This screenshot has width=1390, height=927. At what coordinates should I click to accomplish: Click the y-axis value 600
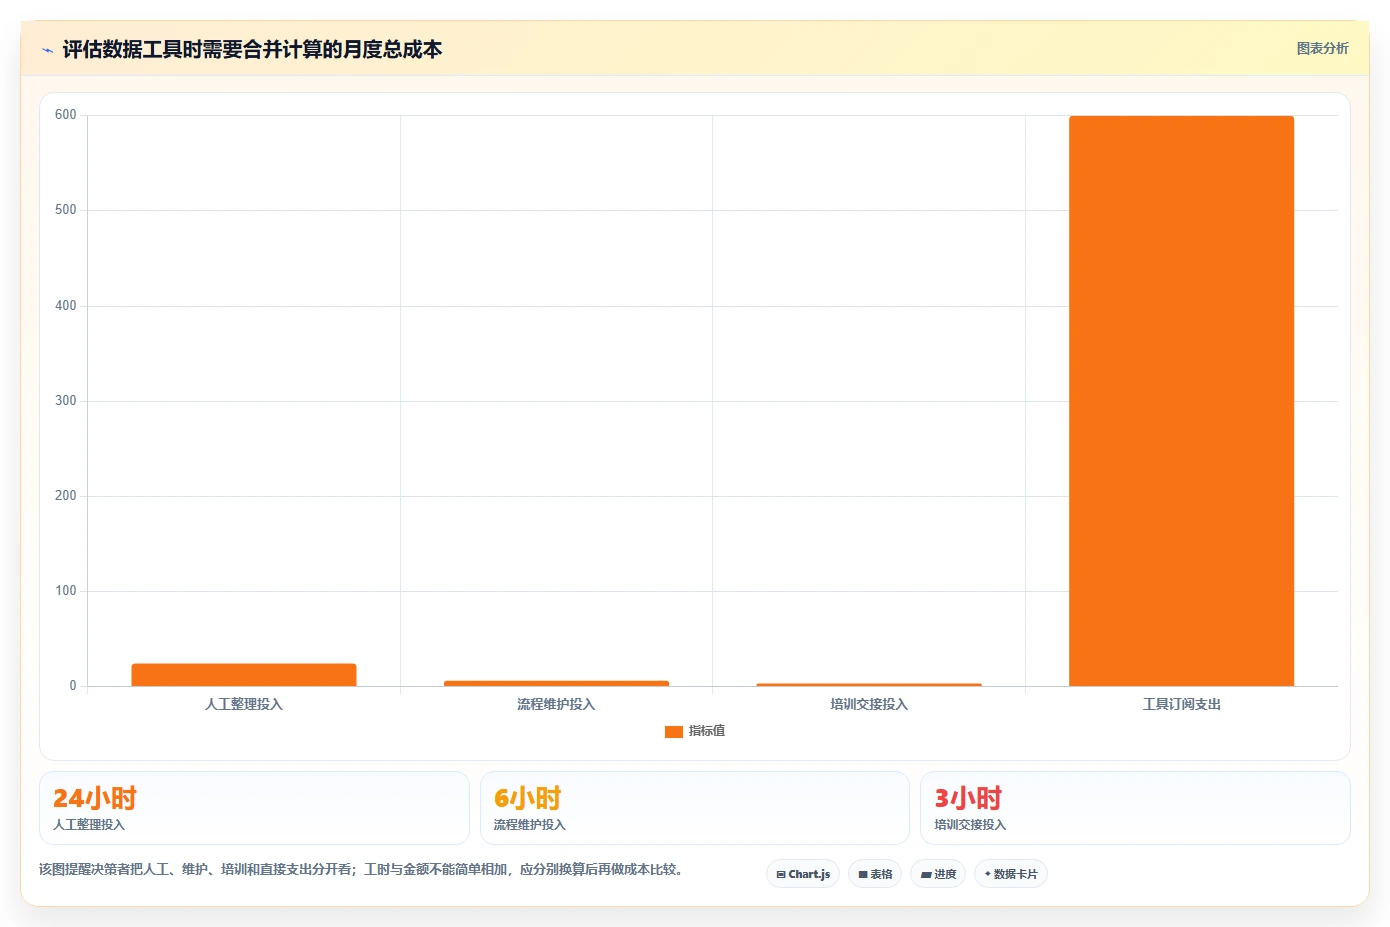66,115
